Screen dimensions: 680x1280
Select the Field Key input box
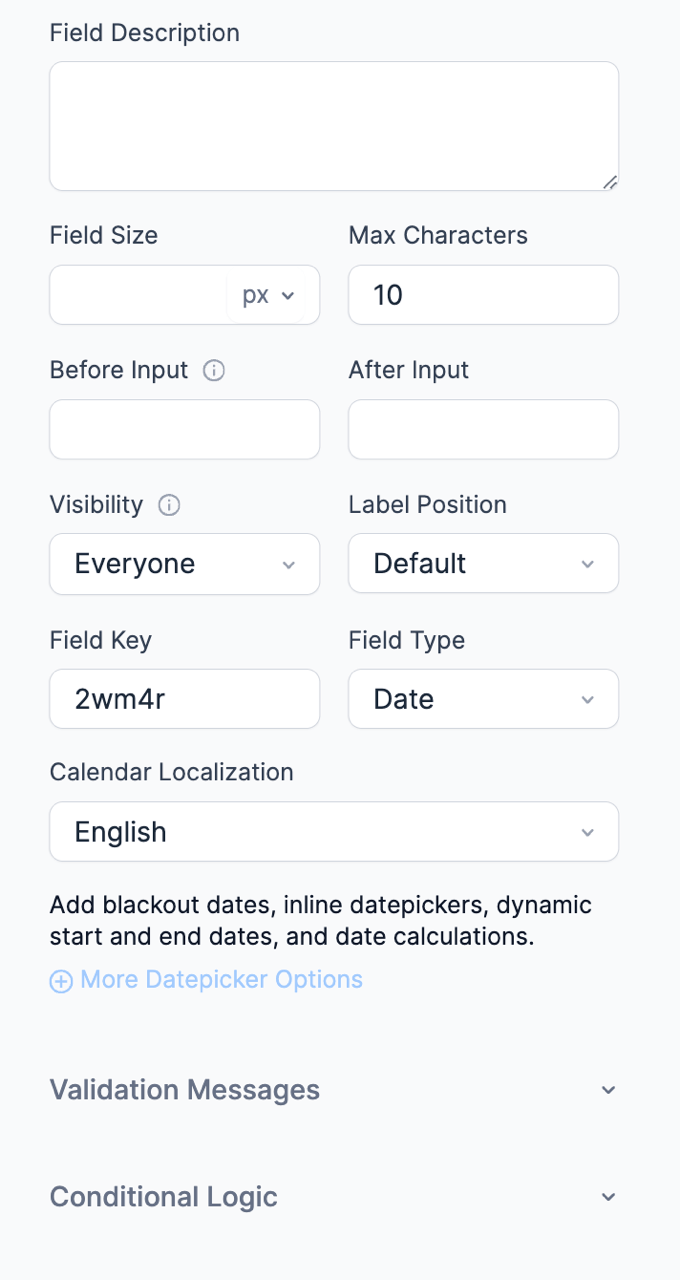tap(184, 699)
